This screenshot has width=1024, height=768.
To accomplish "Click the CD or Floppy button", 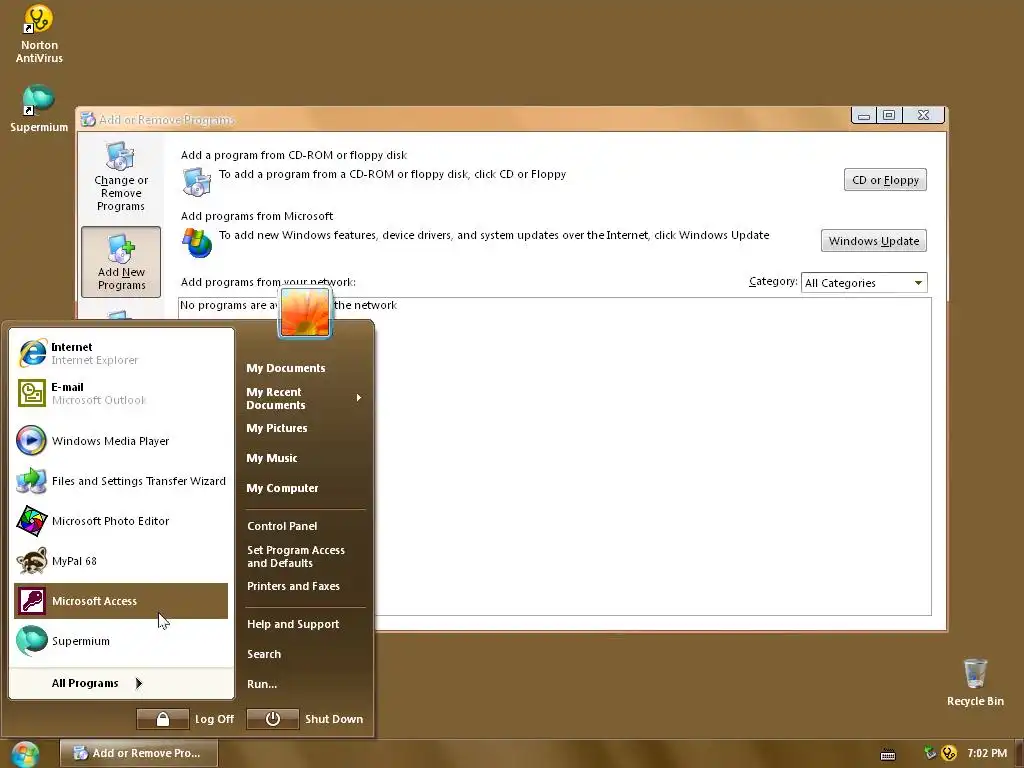I will pyautogui.click(x=885, y=180).
